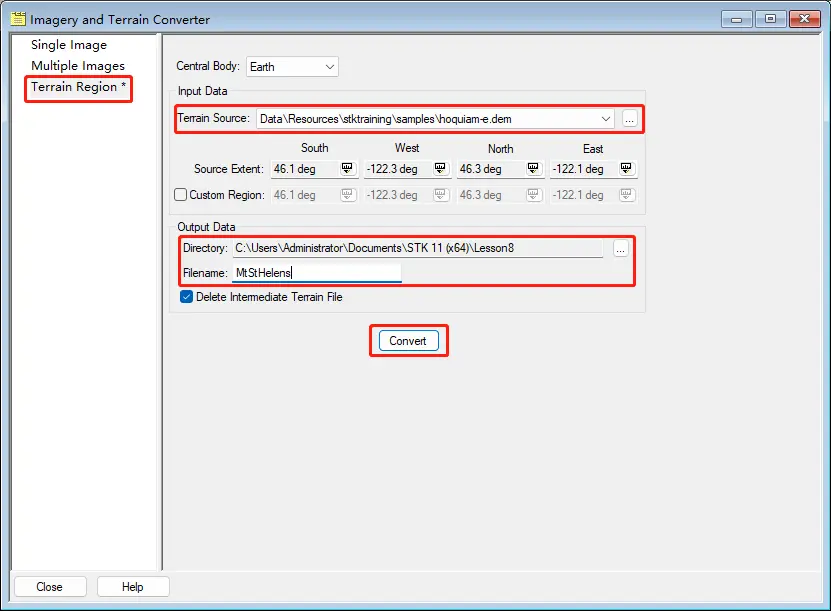
Task: Expand the Central Body dropdown
Action: pyautogui.click(x=292, y=67)
